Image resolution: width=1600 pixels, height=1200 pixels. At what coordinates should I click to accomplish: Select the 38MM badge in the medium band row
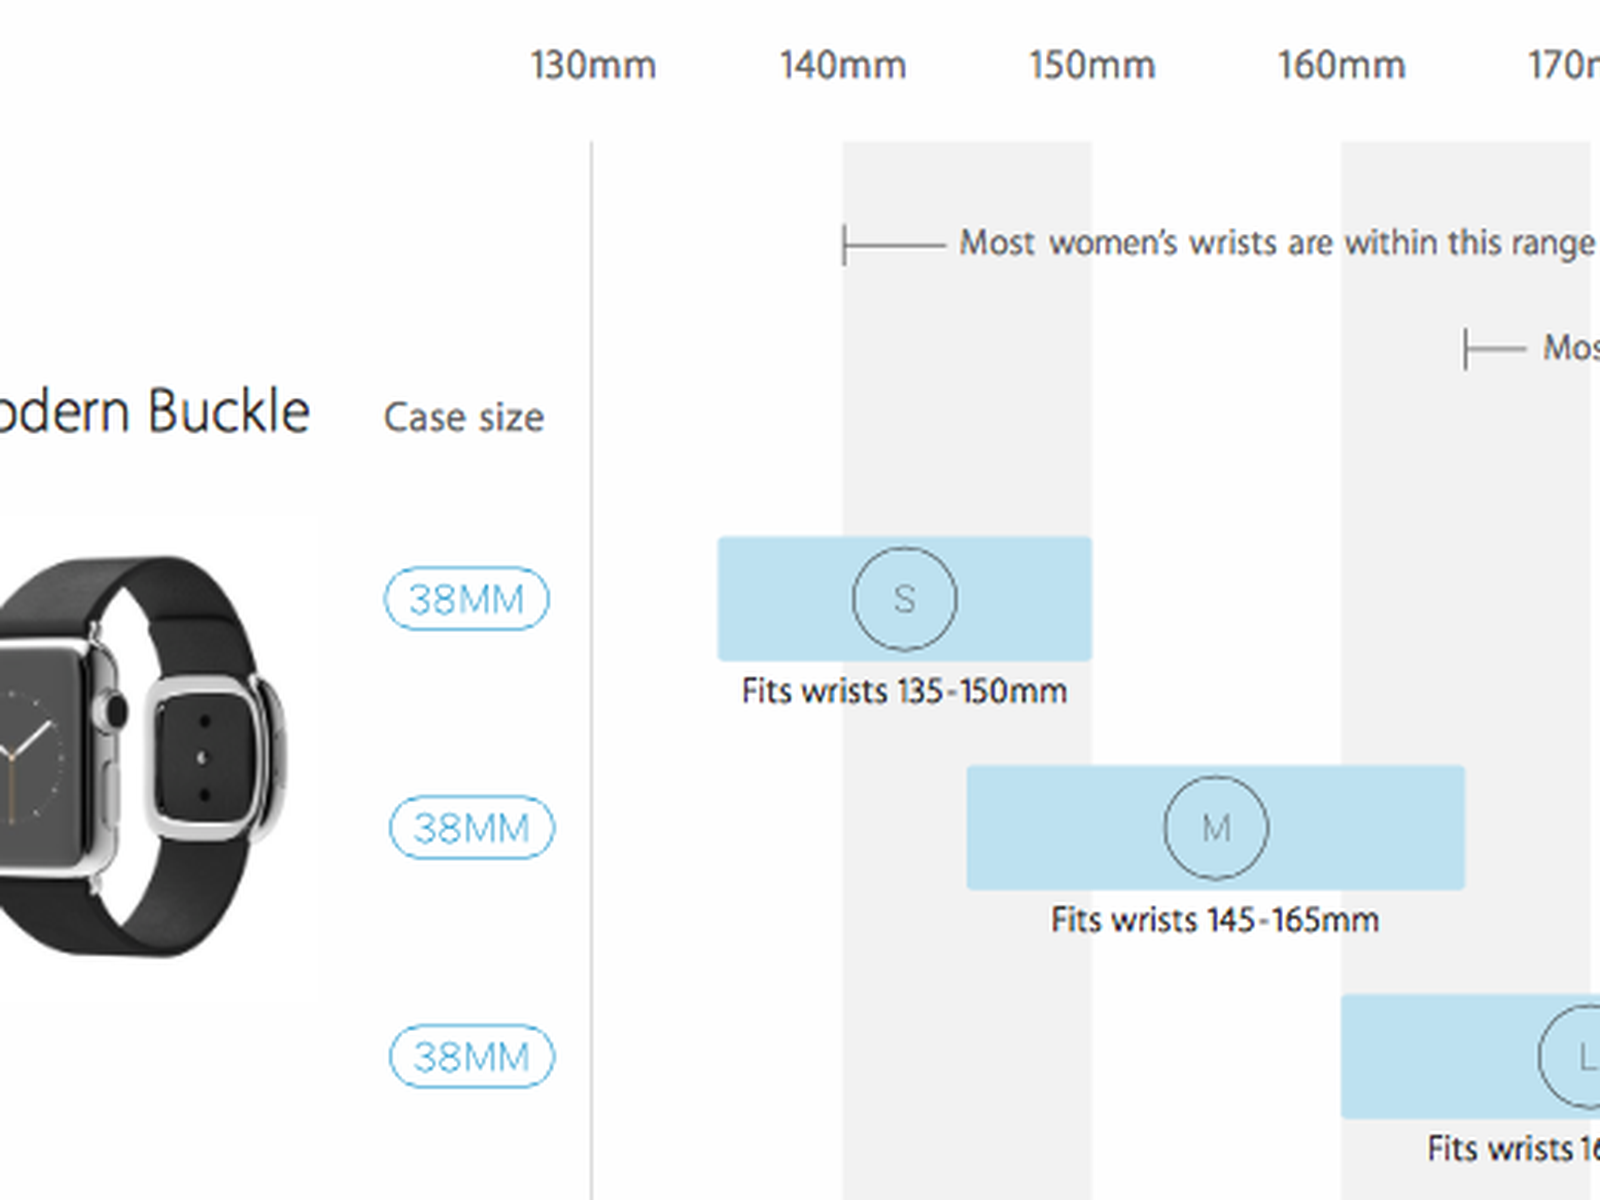click(x=471, y=828)
